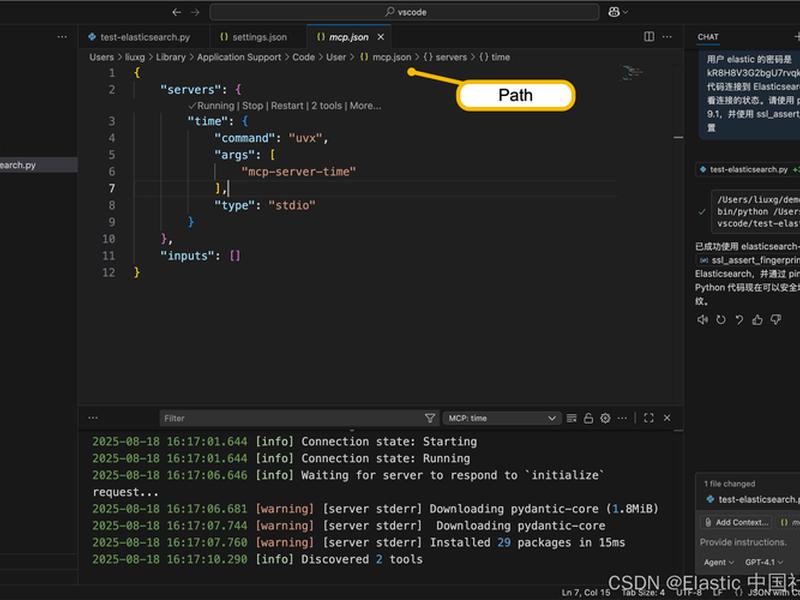The image size is (800, 600).
Task: Click the "type": "stdio" code line
Action: (x=265, y=205)
